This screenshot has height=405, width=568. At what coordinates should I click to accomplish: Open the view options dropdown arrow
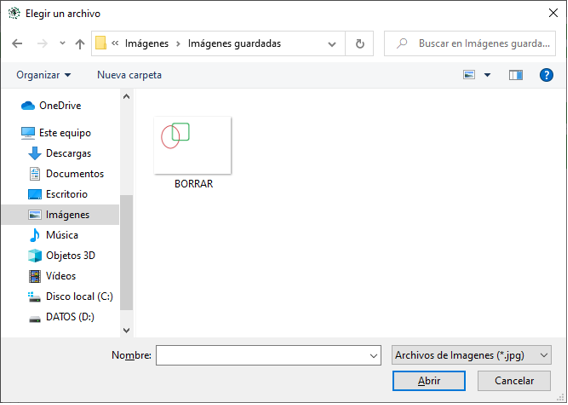pos(487,75)
